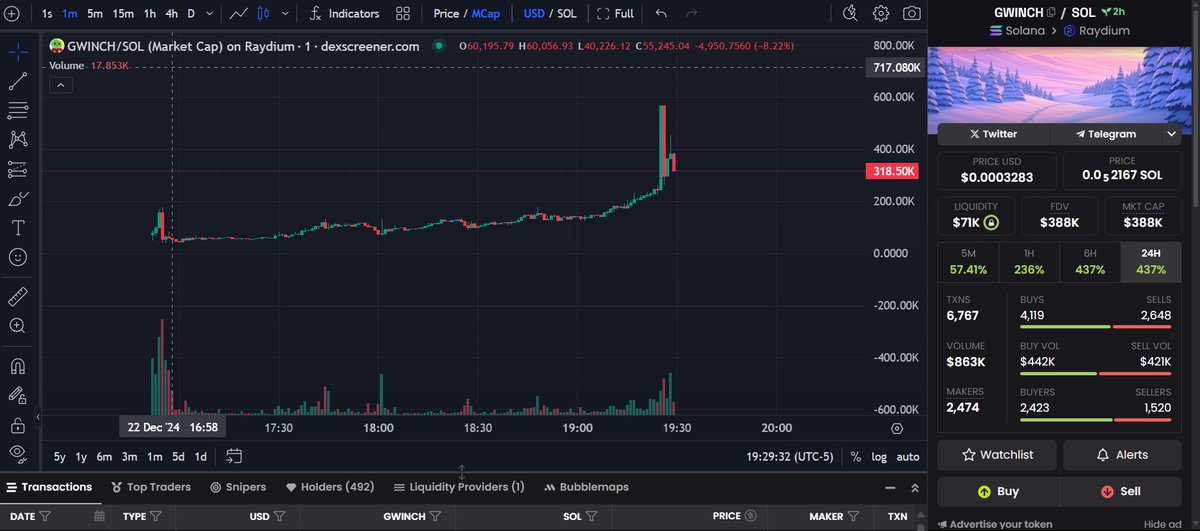Viewport: 1200px width, 531px height.
Task: Open the USD column filter
Action: pos(279,516)
